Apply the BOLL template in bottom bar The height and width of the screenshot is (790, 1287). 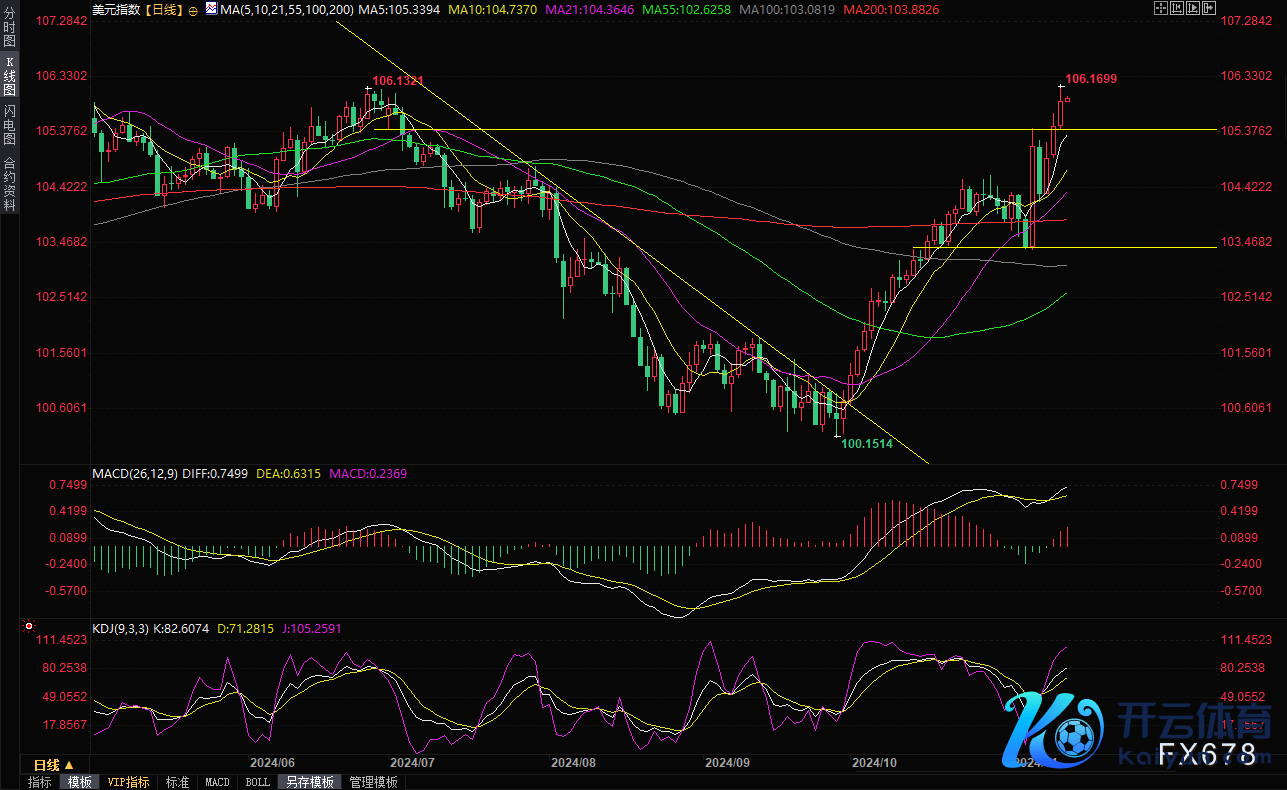pyautogui.click(x=257, y=782)
